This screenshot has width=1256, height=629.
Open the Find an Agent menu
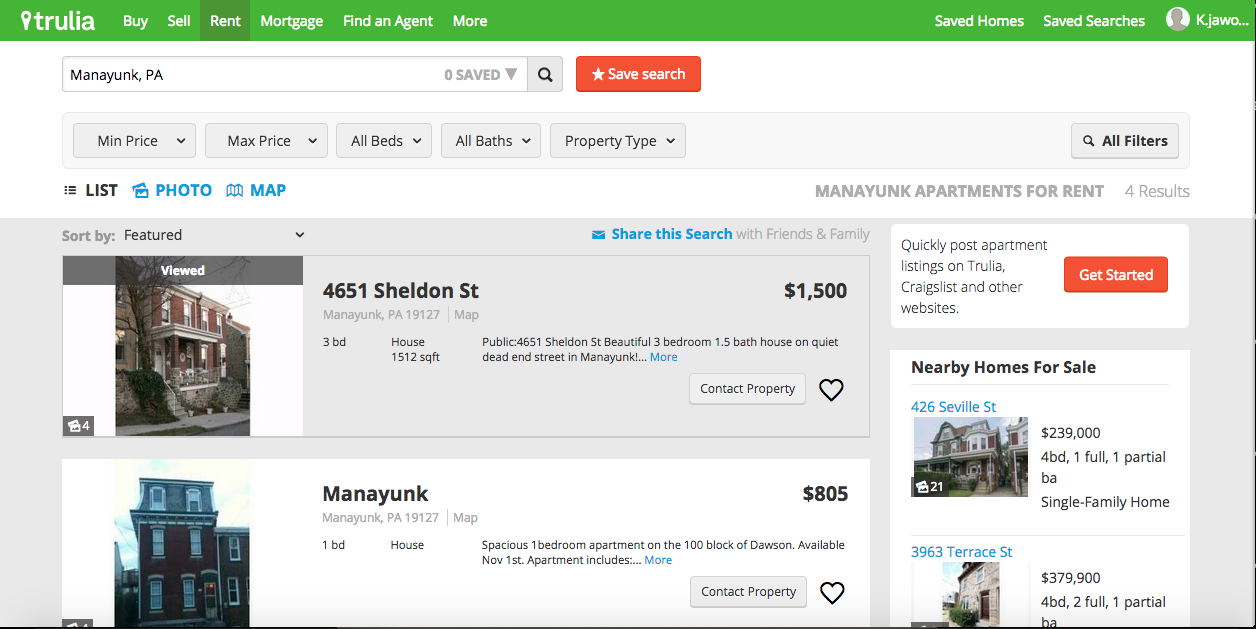388,20
